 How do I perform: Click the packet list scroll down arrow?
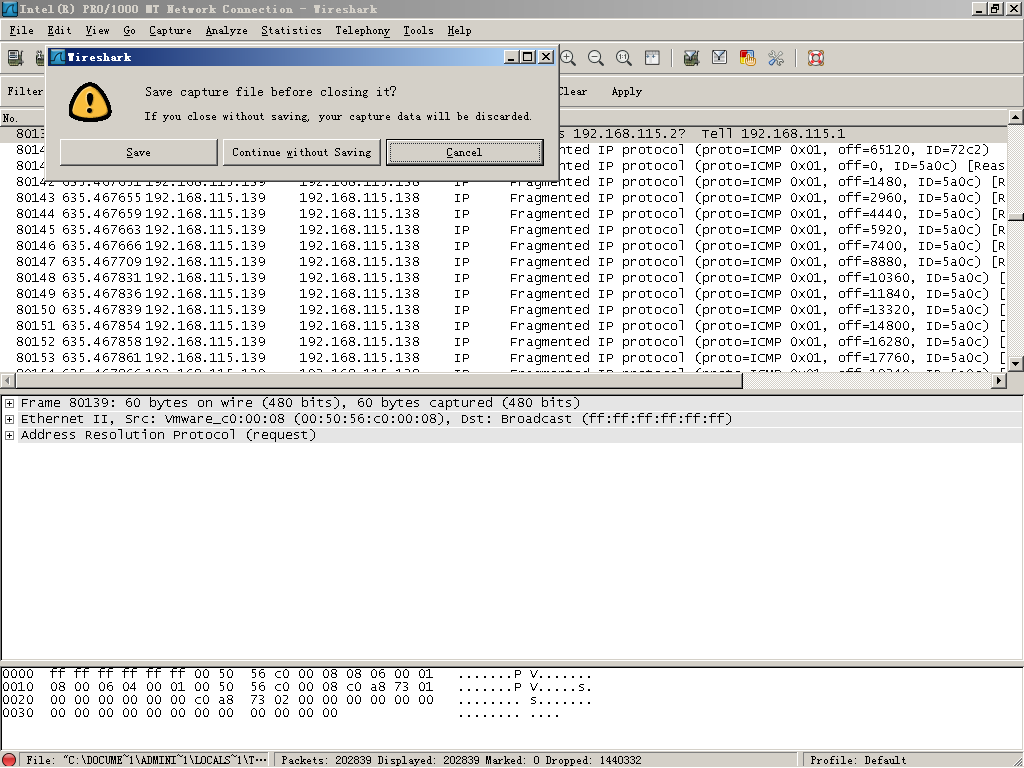tap(1016, 364)
